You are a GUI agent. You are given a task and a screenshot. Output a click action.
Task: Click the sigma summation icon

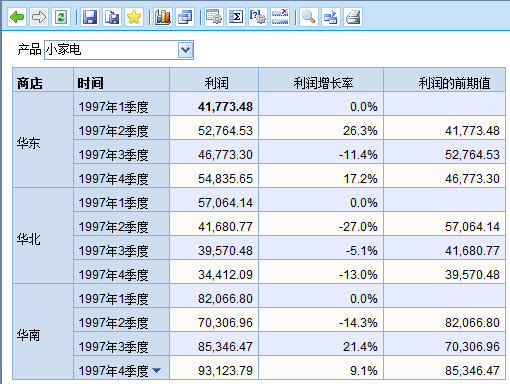pyautogui.click(x=236, y=17)
